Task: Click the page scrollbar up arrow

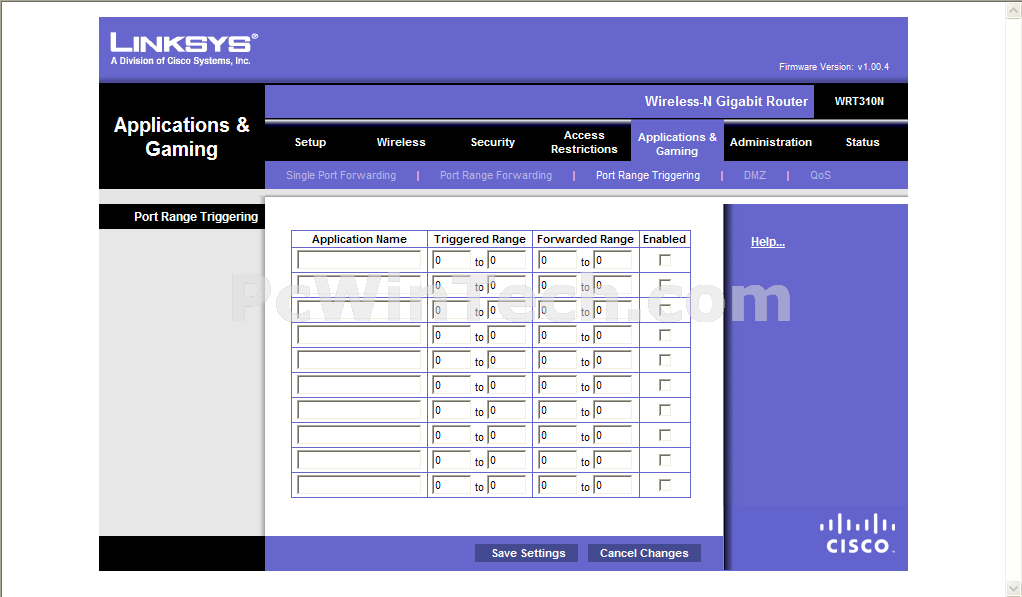Action: point(1014,10)
